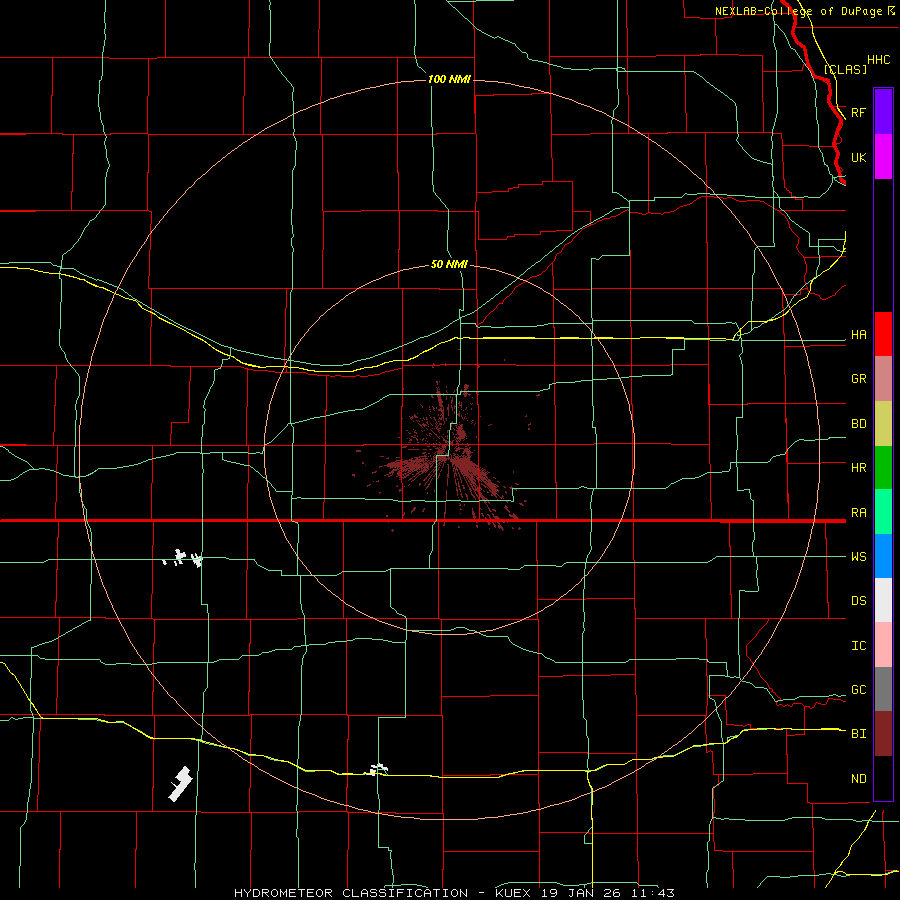Click the ND legend label
Viewport: 900px width, 900px height.
[x=858, y=779]
